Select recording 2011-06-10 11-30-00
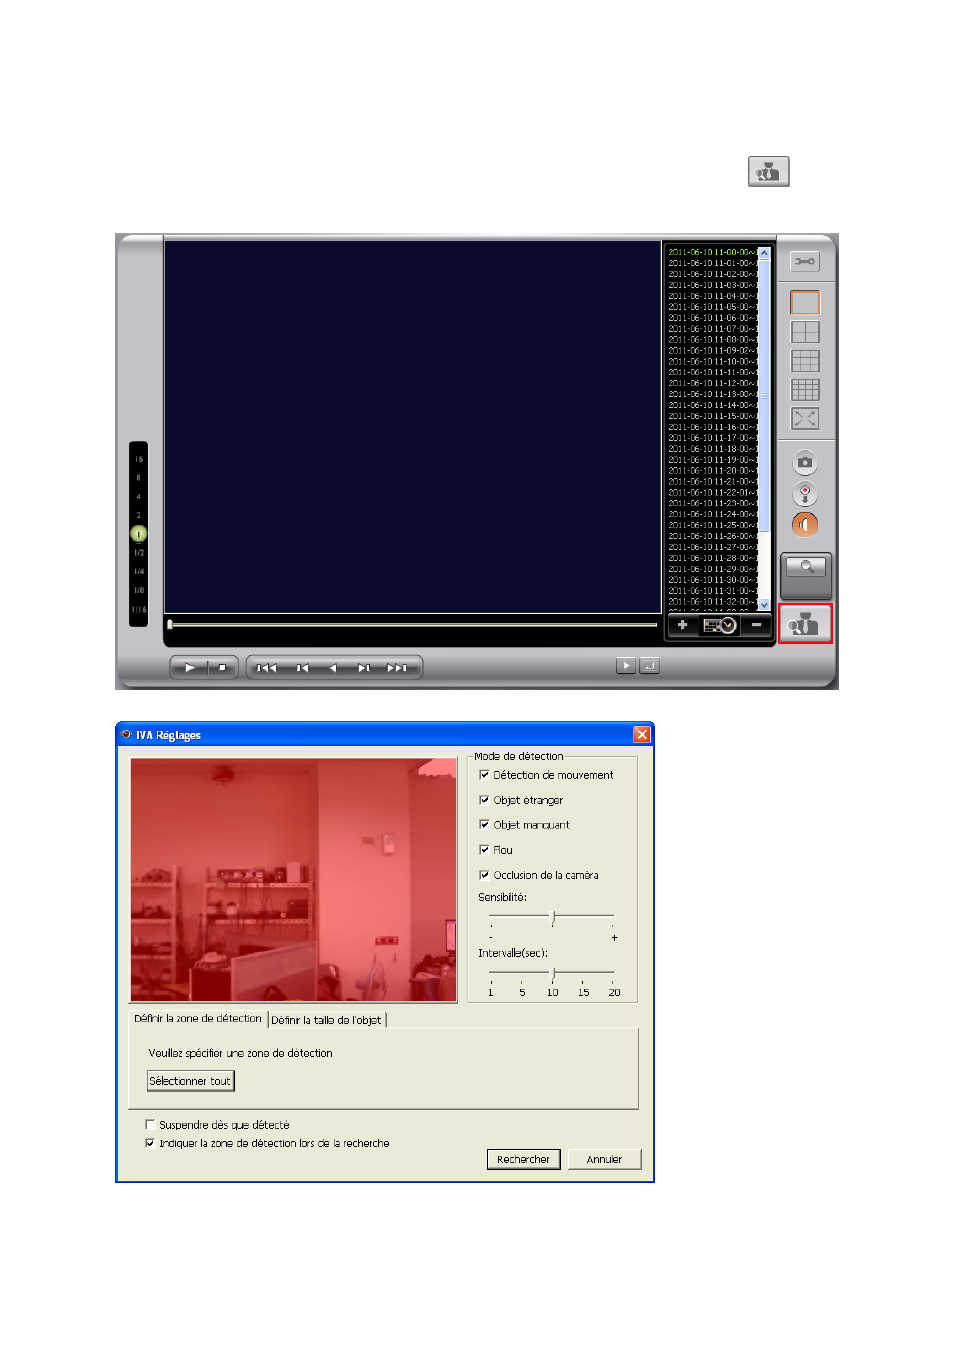954x1350 pixels. click(x=712, y=580)
